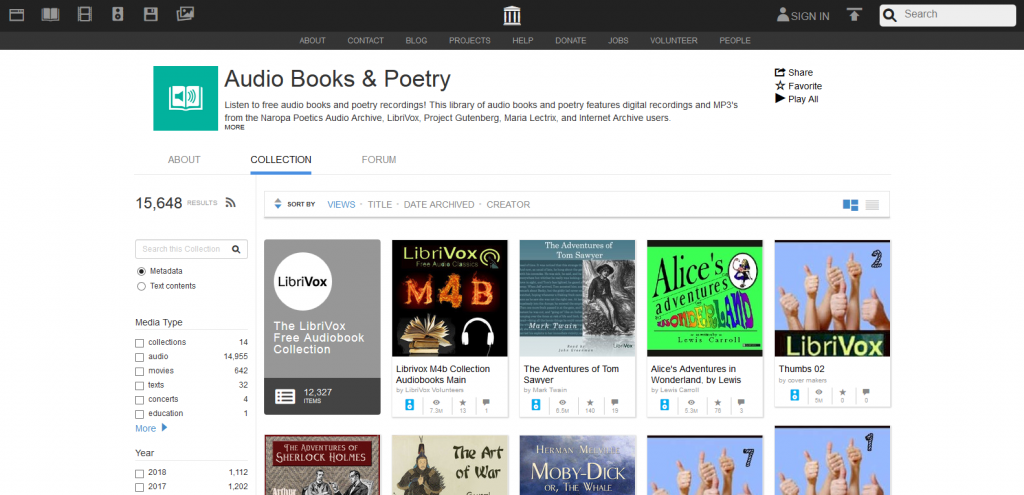Image resolution: width=1024 pixels, height=495 pixels.
Task: Click views eye icon on Thumbs 02 card
Action: point(819,392)
